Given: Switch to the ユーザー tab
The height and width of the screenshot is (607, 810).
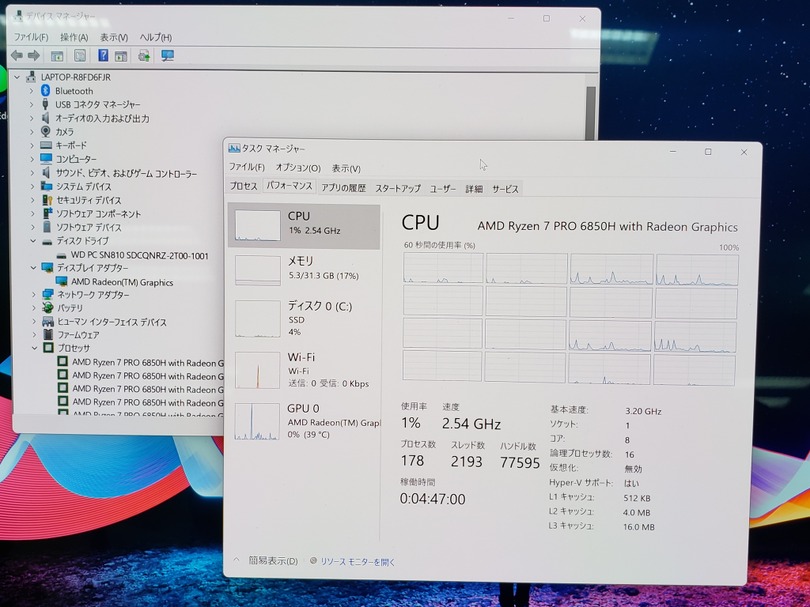Looking at the screenshot, I should (x=443, y=189).
